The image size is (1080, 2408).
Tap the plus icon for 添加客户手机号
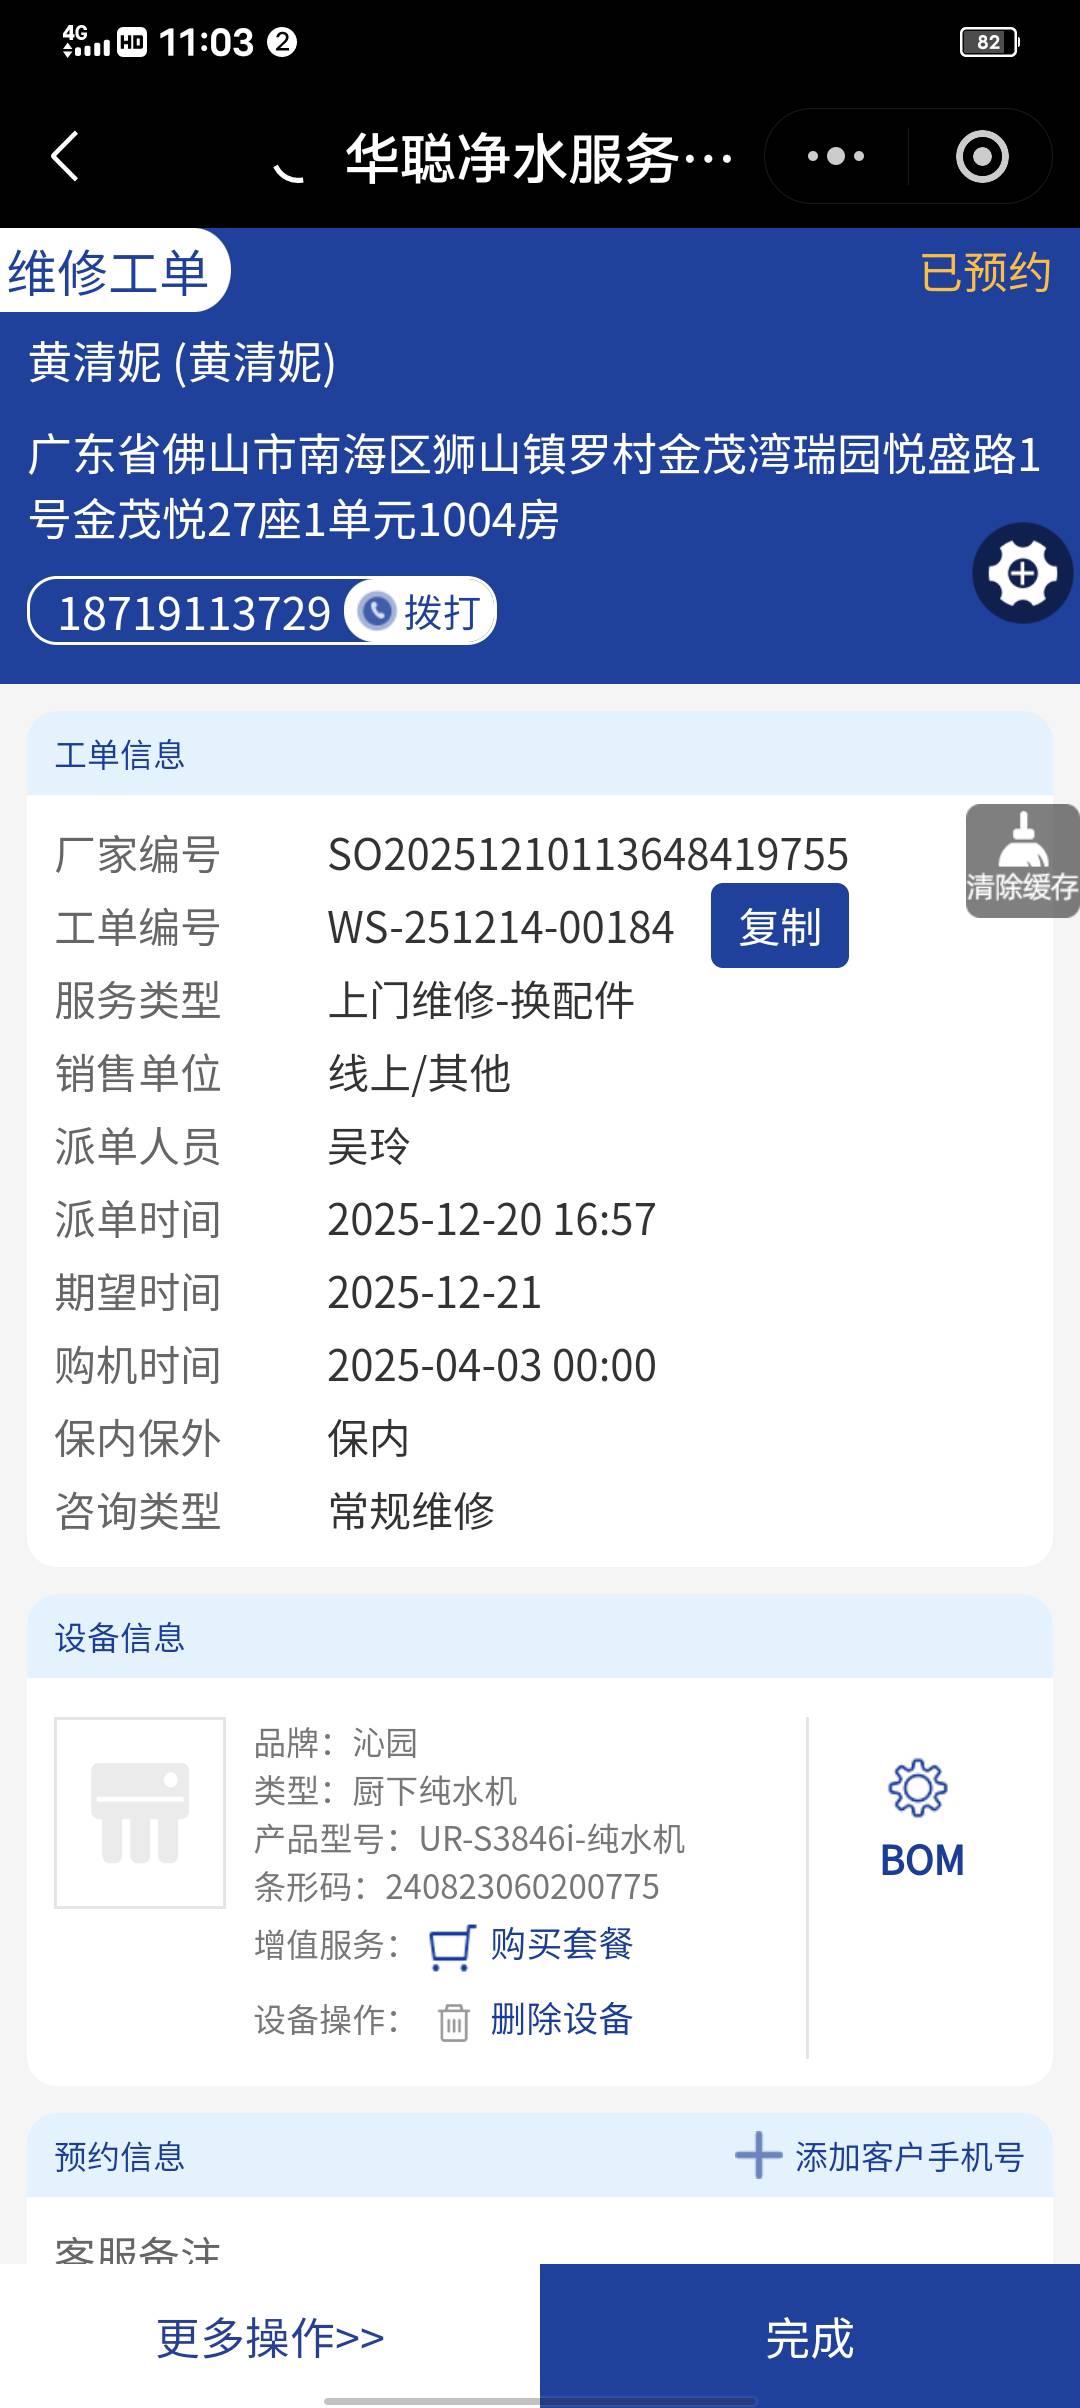[x=758, y=2155]
